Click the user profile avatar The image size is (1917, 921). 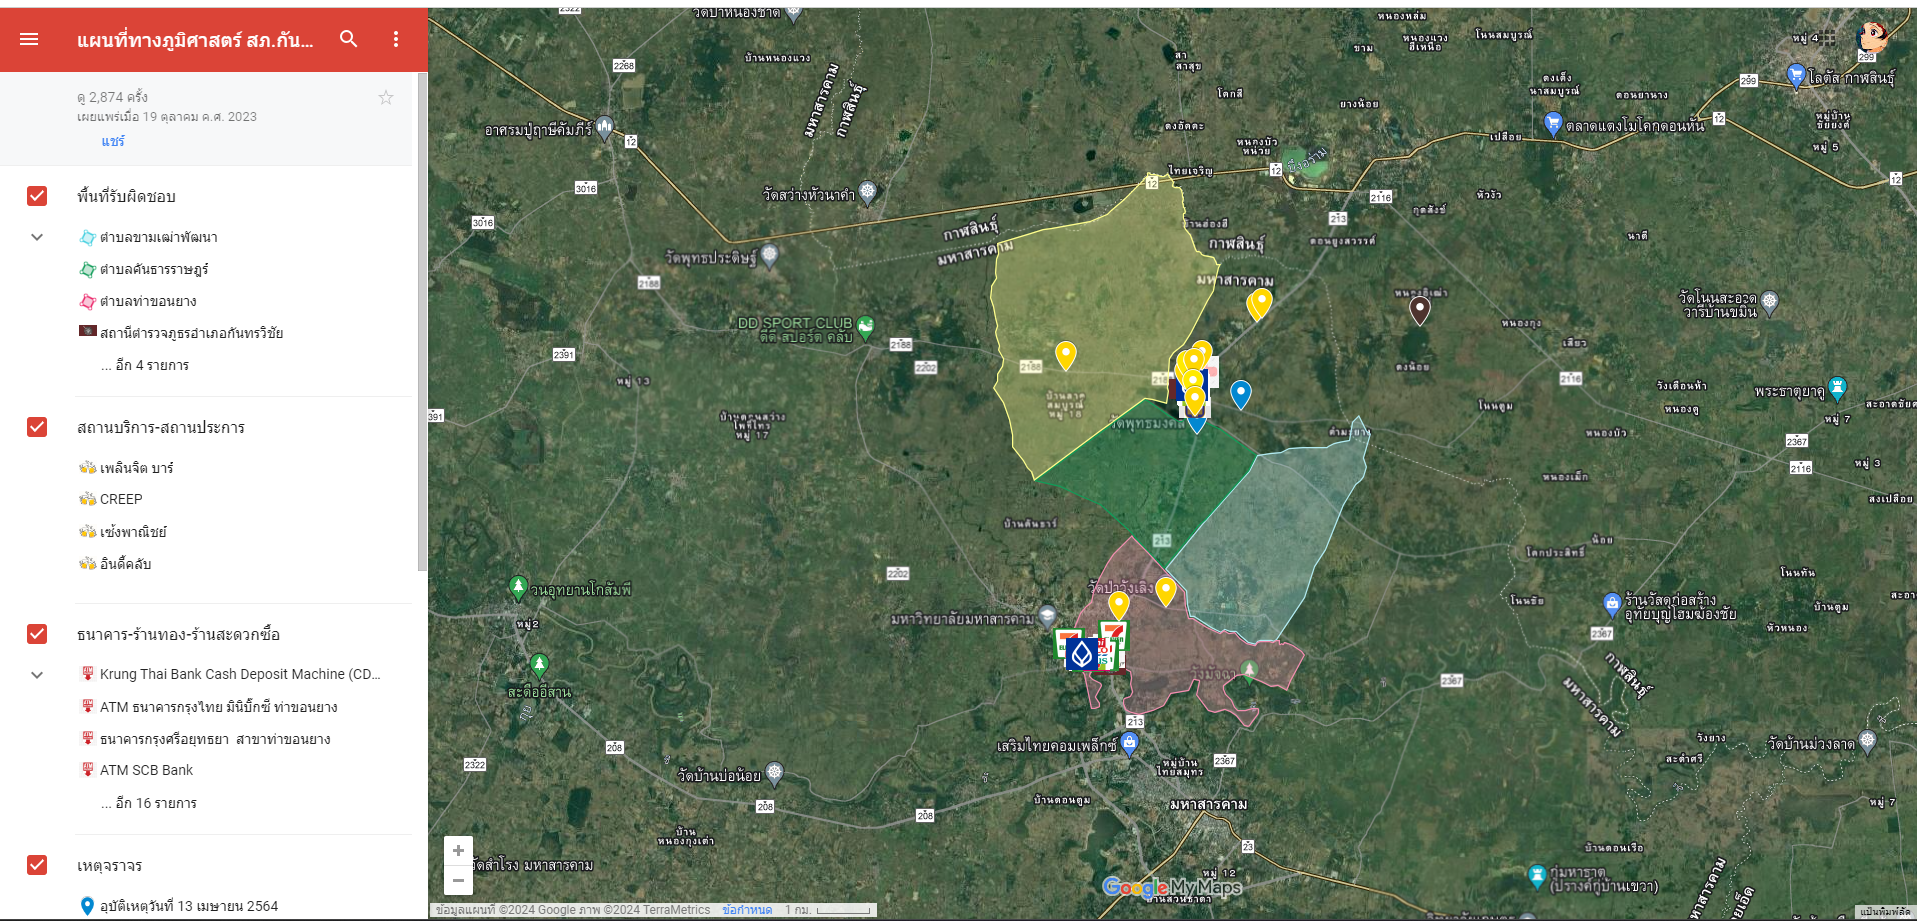click(1870, 38)
